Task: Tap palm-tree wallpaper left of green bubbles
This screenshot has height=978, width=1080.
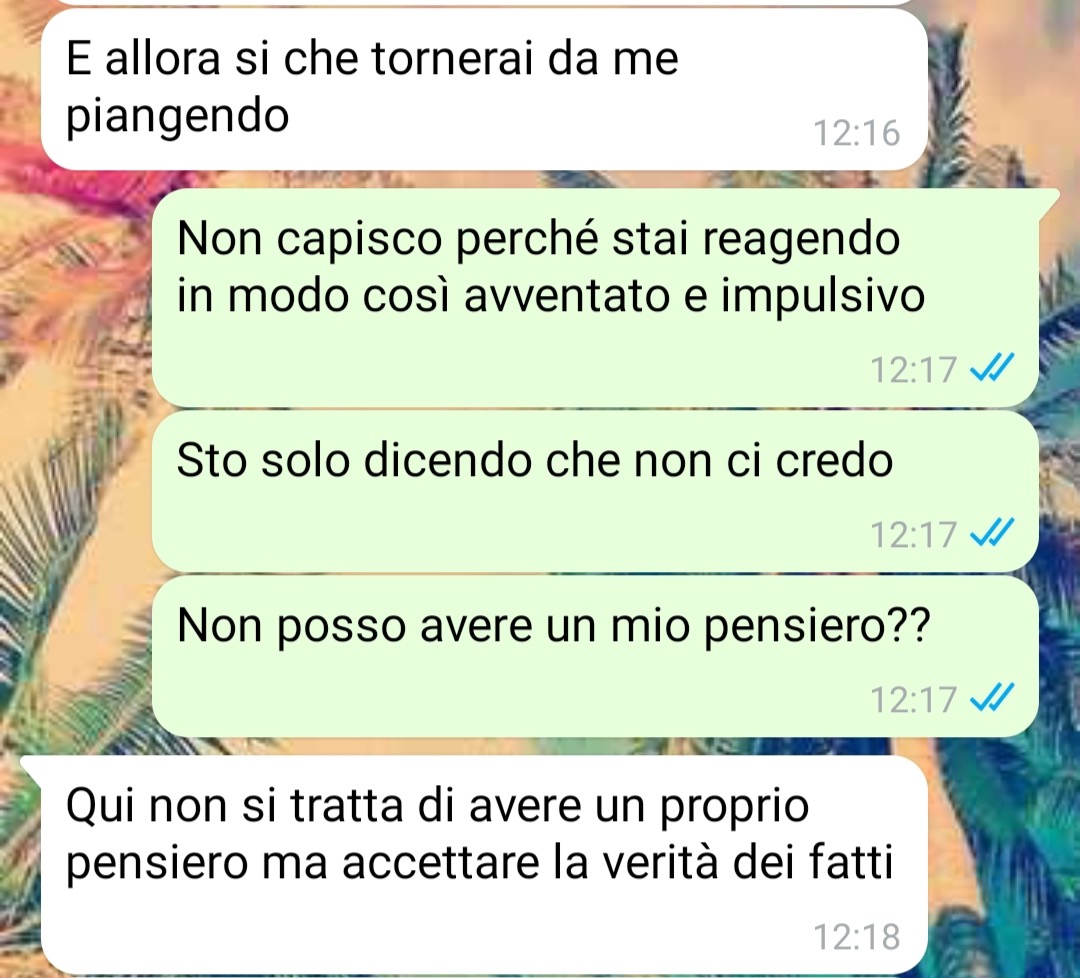Action: (x=76, y=482)
